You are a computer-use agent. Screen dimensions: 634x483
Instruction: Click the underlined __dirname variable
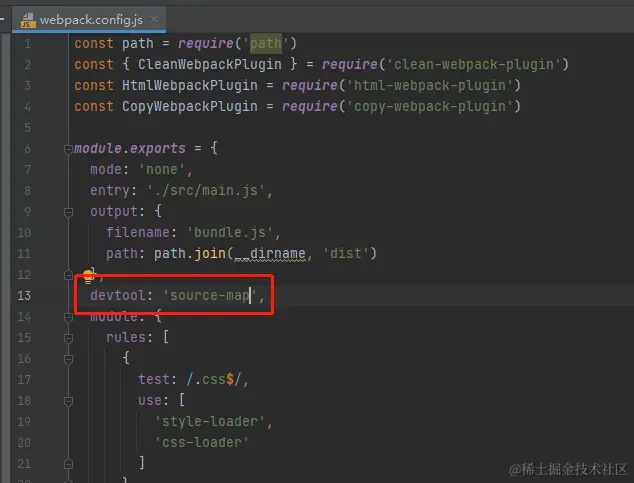click(270, 253)
